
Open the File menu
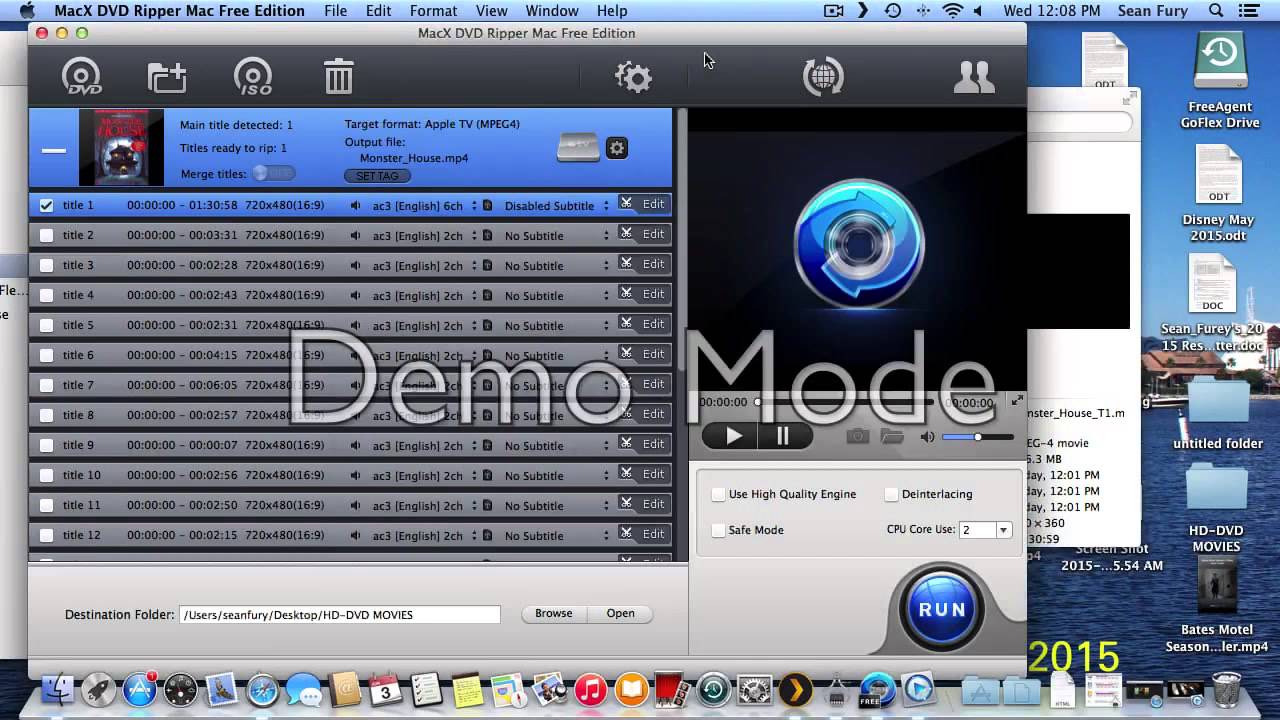pyautogui.click(x=335, y=11)
